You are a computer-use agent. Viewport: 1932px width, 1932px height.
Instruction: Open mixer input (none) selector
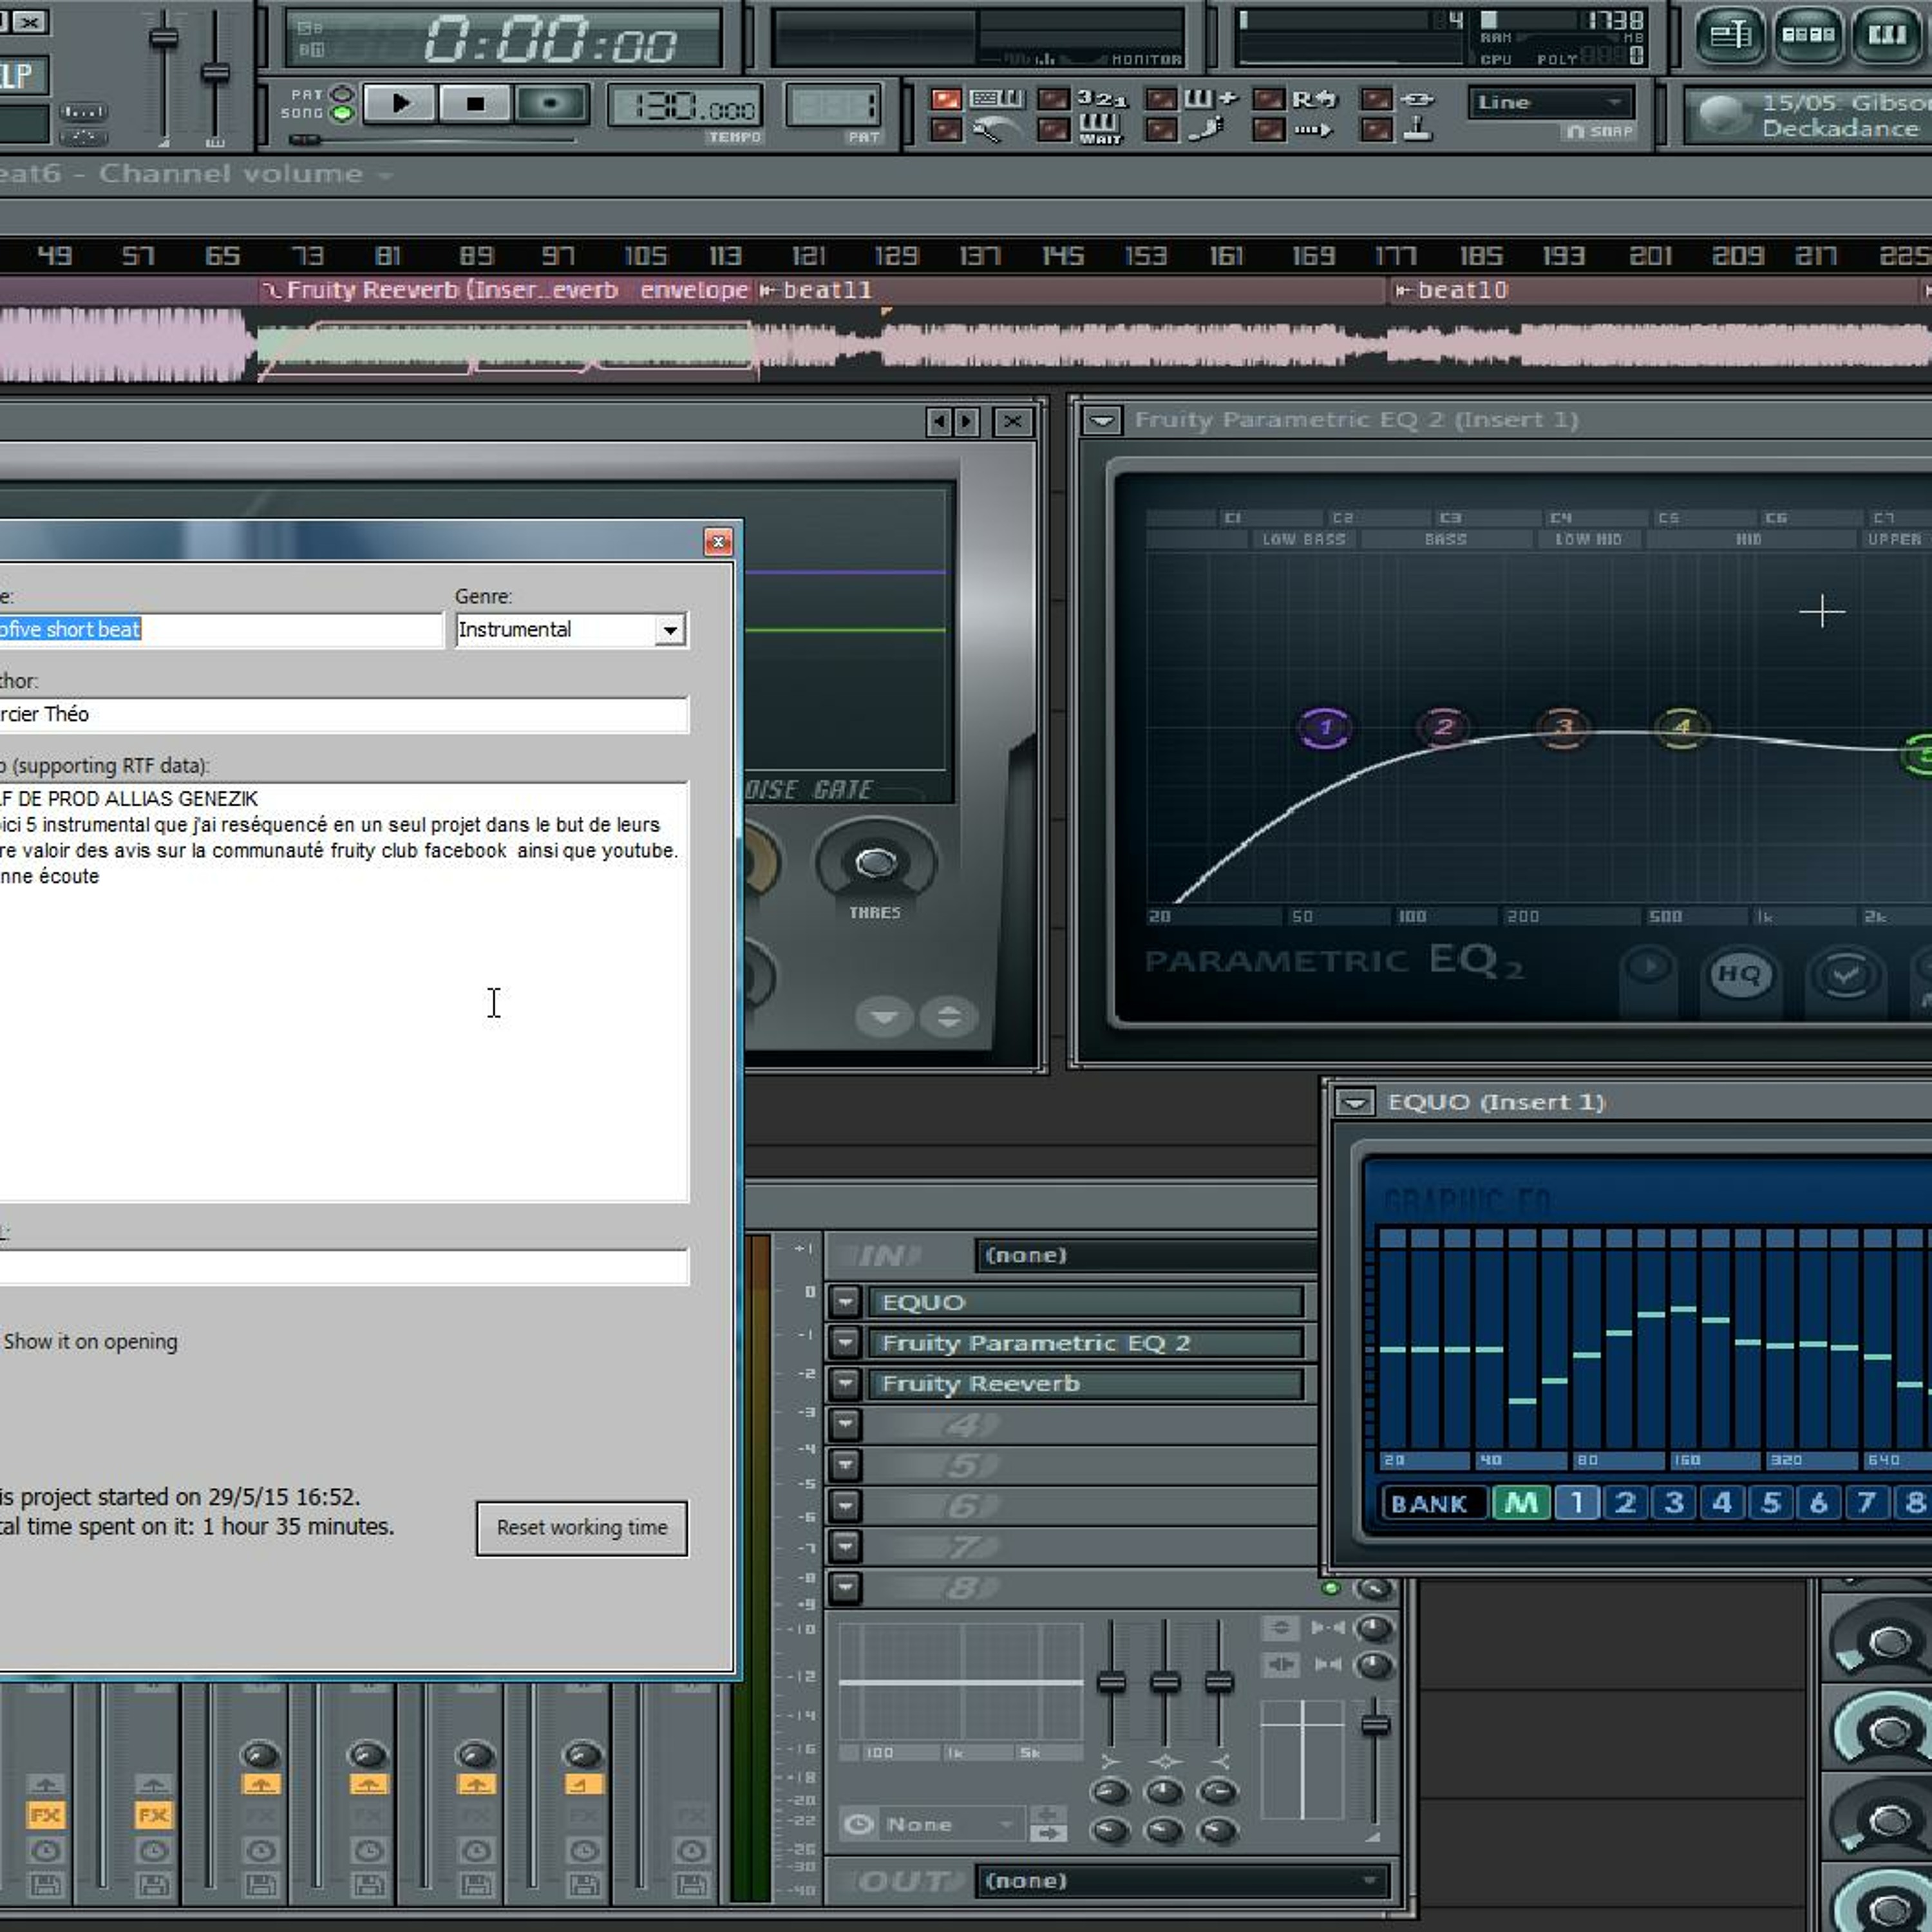[1145, 1255]
